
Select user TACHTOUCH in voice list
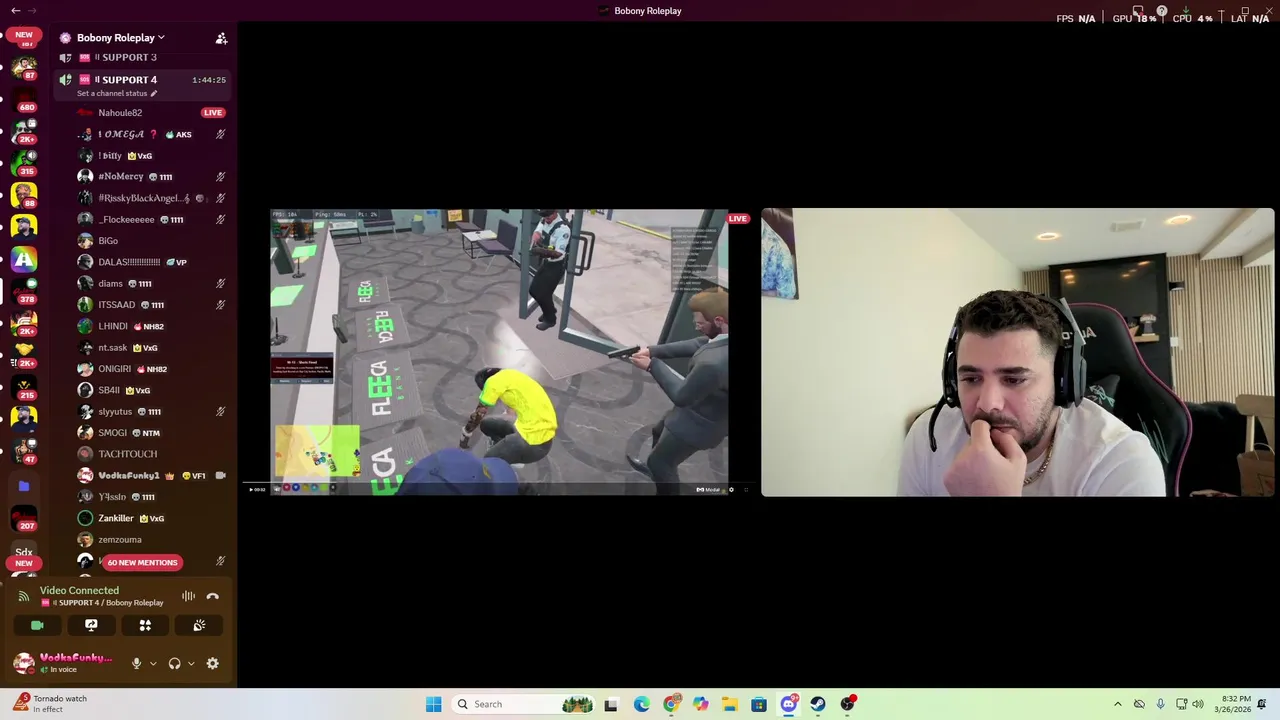[150, 454]
